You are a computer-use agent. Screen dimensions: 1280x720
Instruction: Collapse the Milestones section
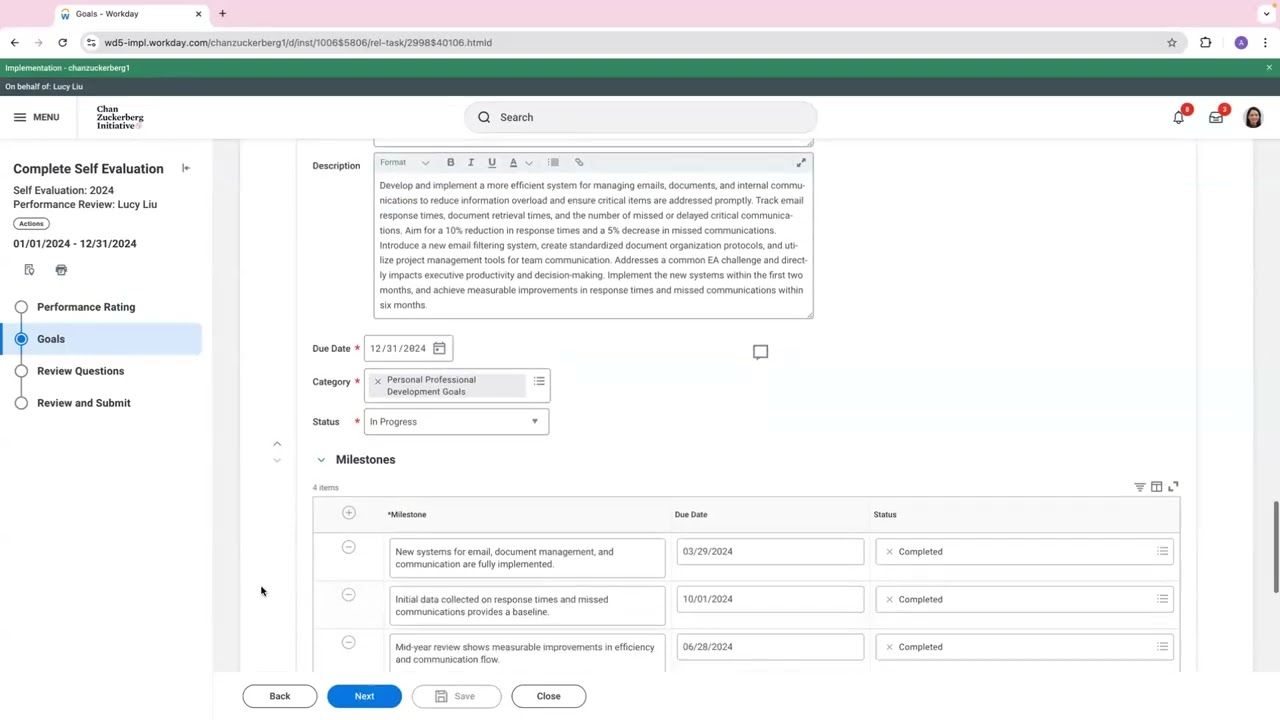click(x=321, y=460)
